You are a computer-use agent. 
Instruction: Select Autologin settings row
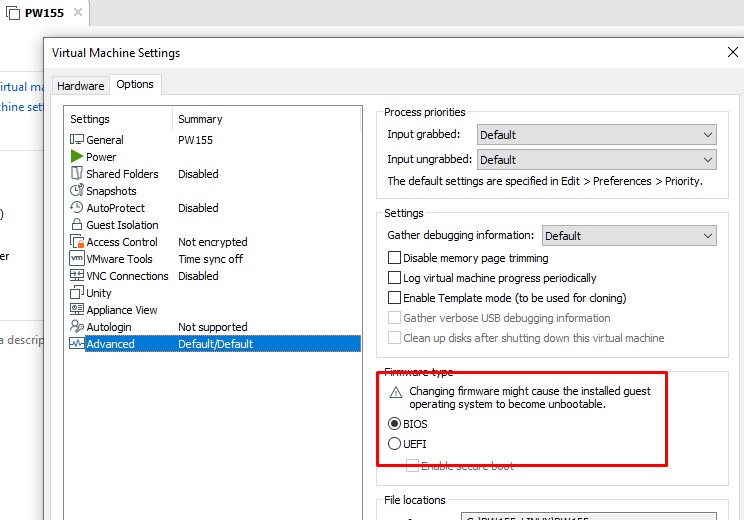(x=215, y=326)
